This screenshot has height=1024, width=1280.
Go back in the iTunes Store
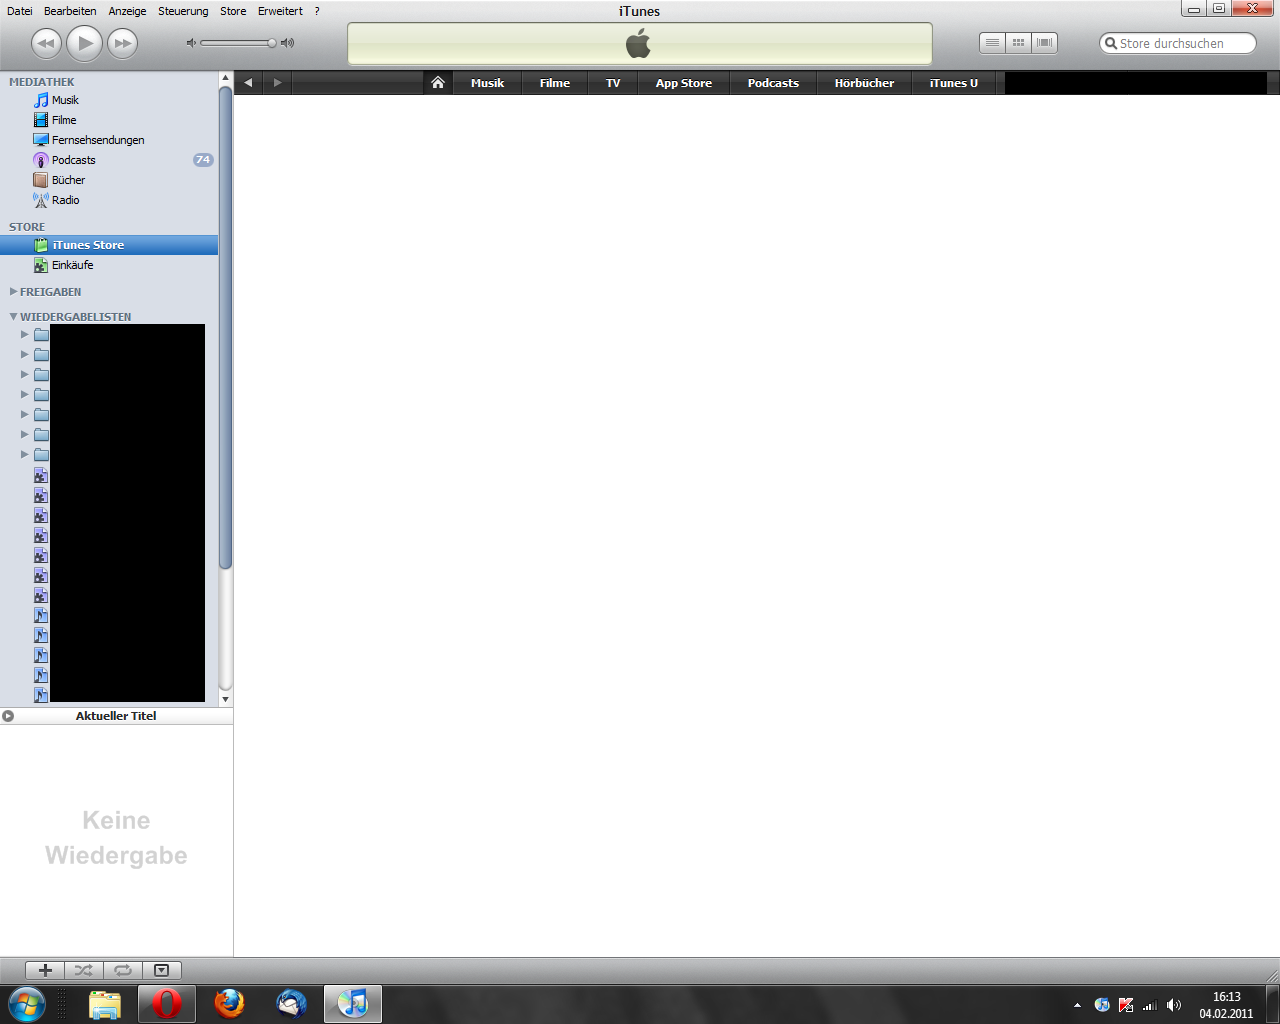[x=248, y=83]
